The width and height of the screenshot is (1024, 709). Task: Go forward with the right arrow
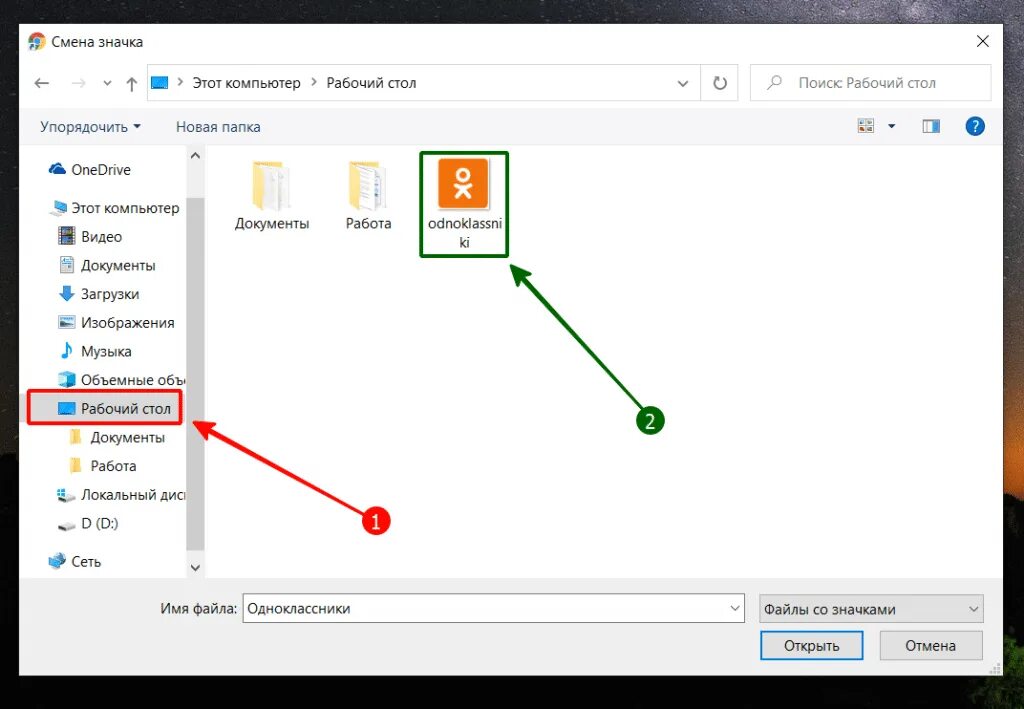[78, 83]
